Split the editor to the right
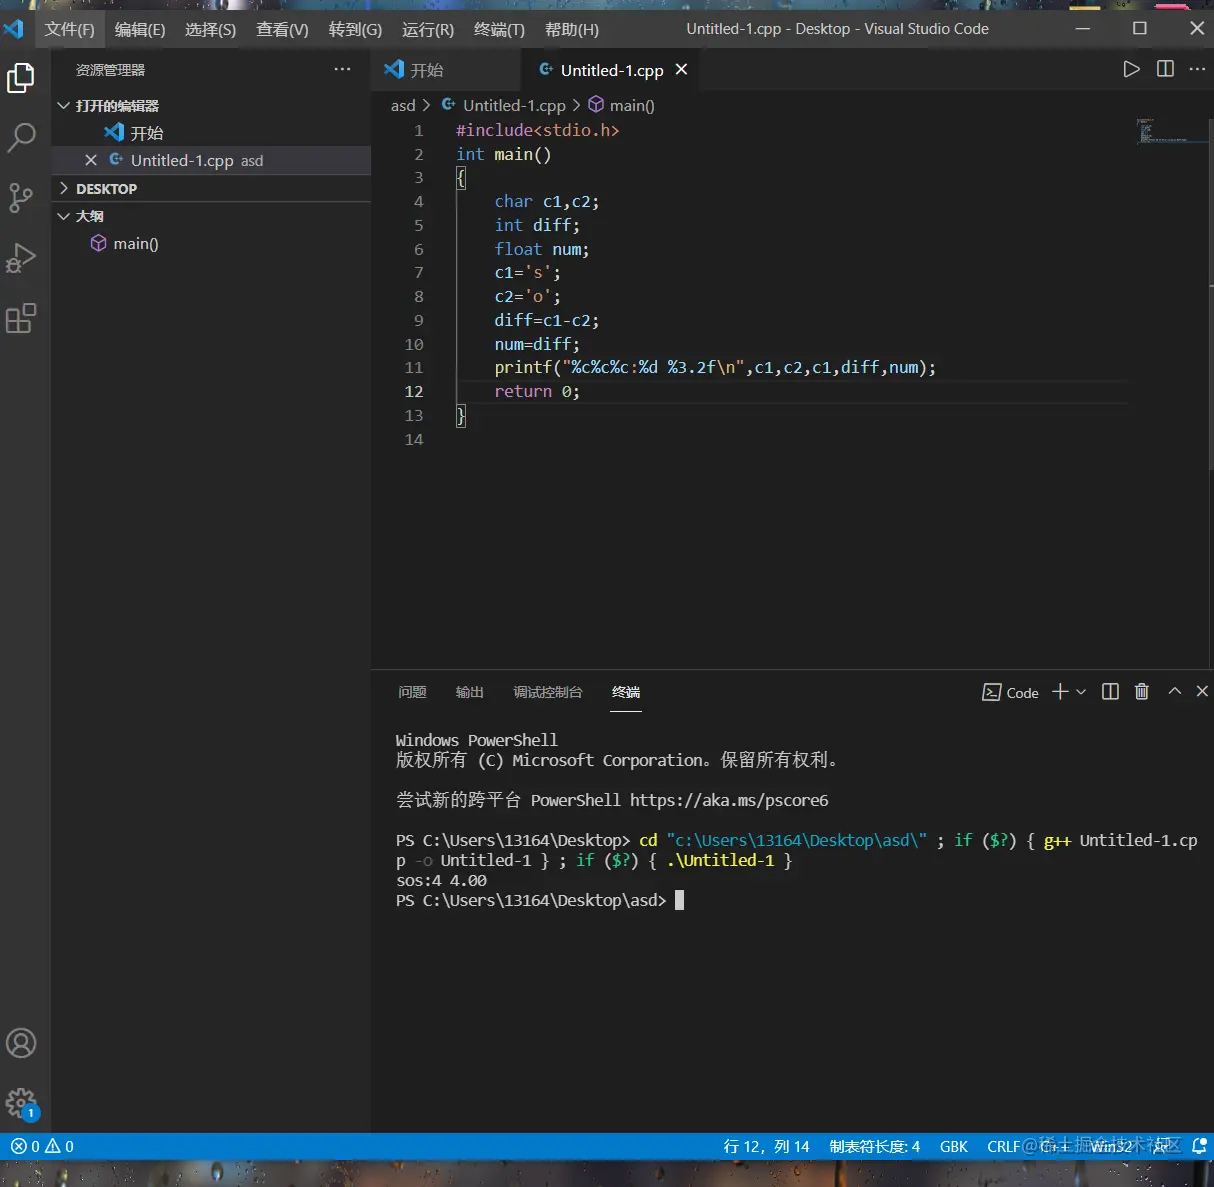Screen dimensions: 1214x1187 (1165, 69)
